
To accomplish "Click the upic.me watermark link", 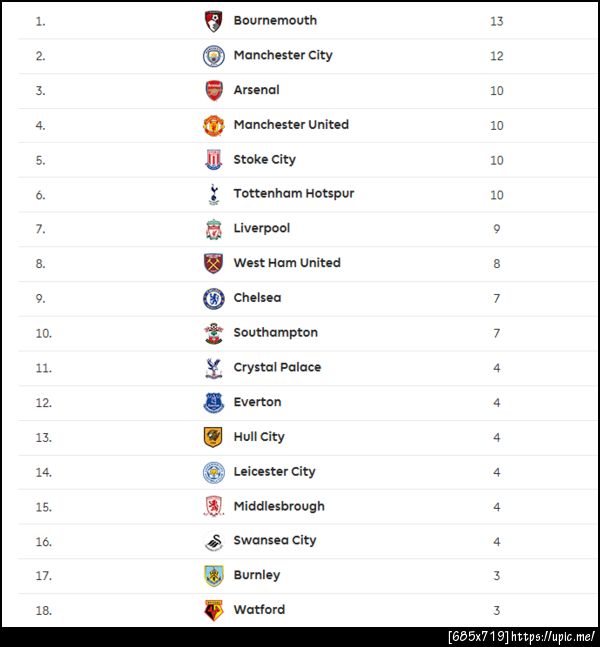I will click(x=555, y=637).
